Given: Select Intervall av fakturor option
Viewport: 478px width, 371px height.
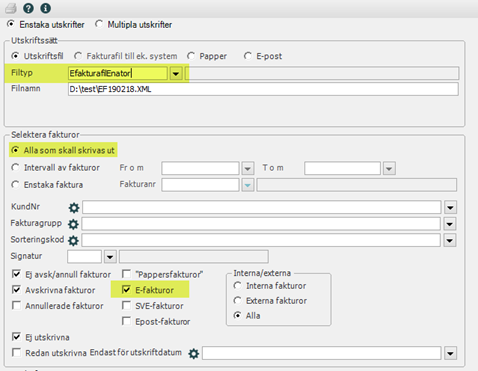Looking at the screenshot, I should [x=15, y=167].
